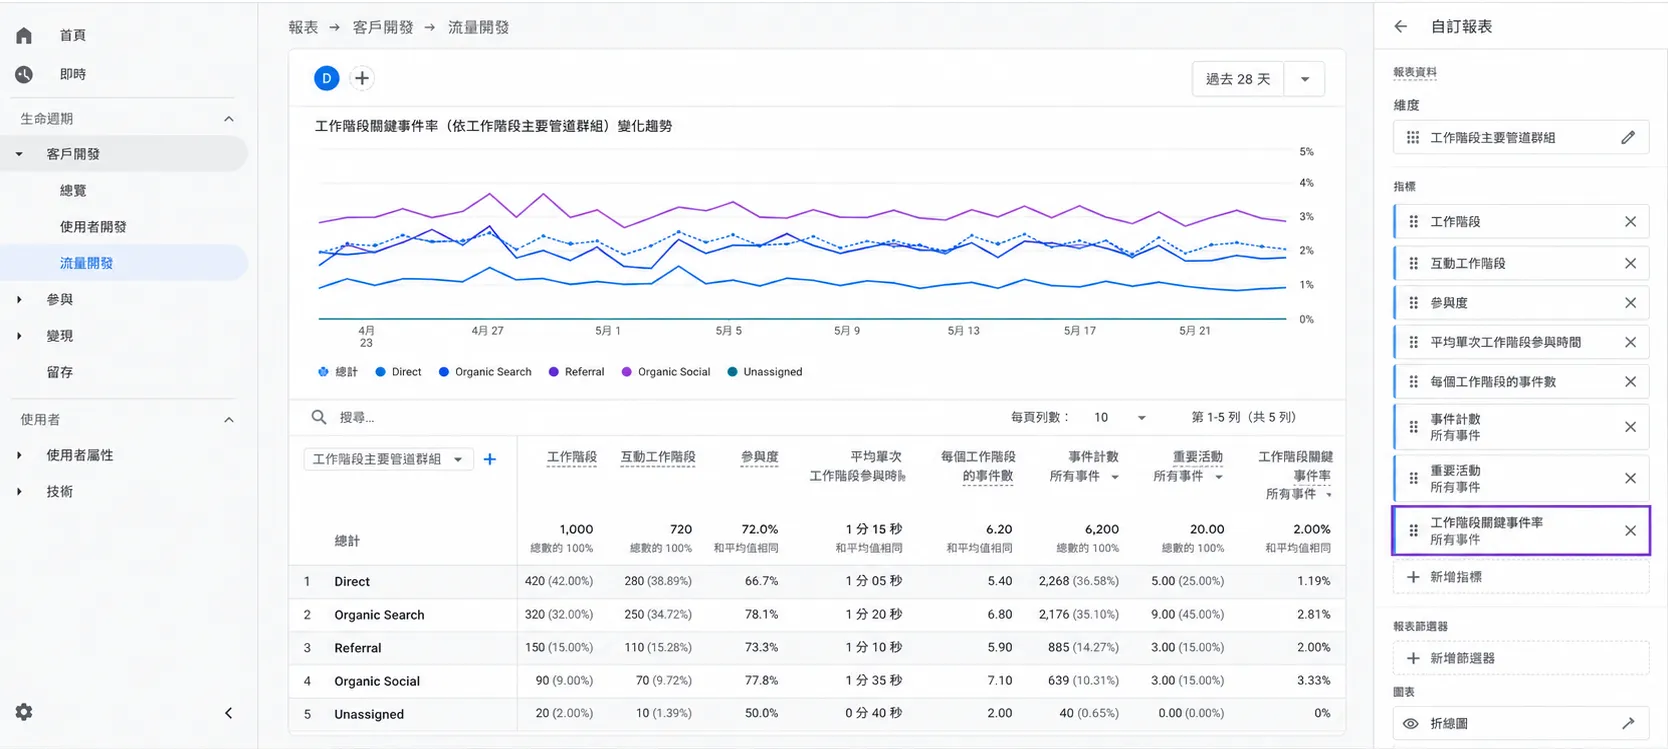The image size is (1668, 749).
Task: Collapse the 使用者 section
Action: (228, 420)
